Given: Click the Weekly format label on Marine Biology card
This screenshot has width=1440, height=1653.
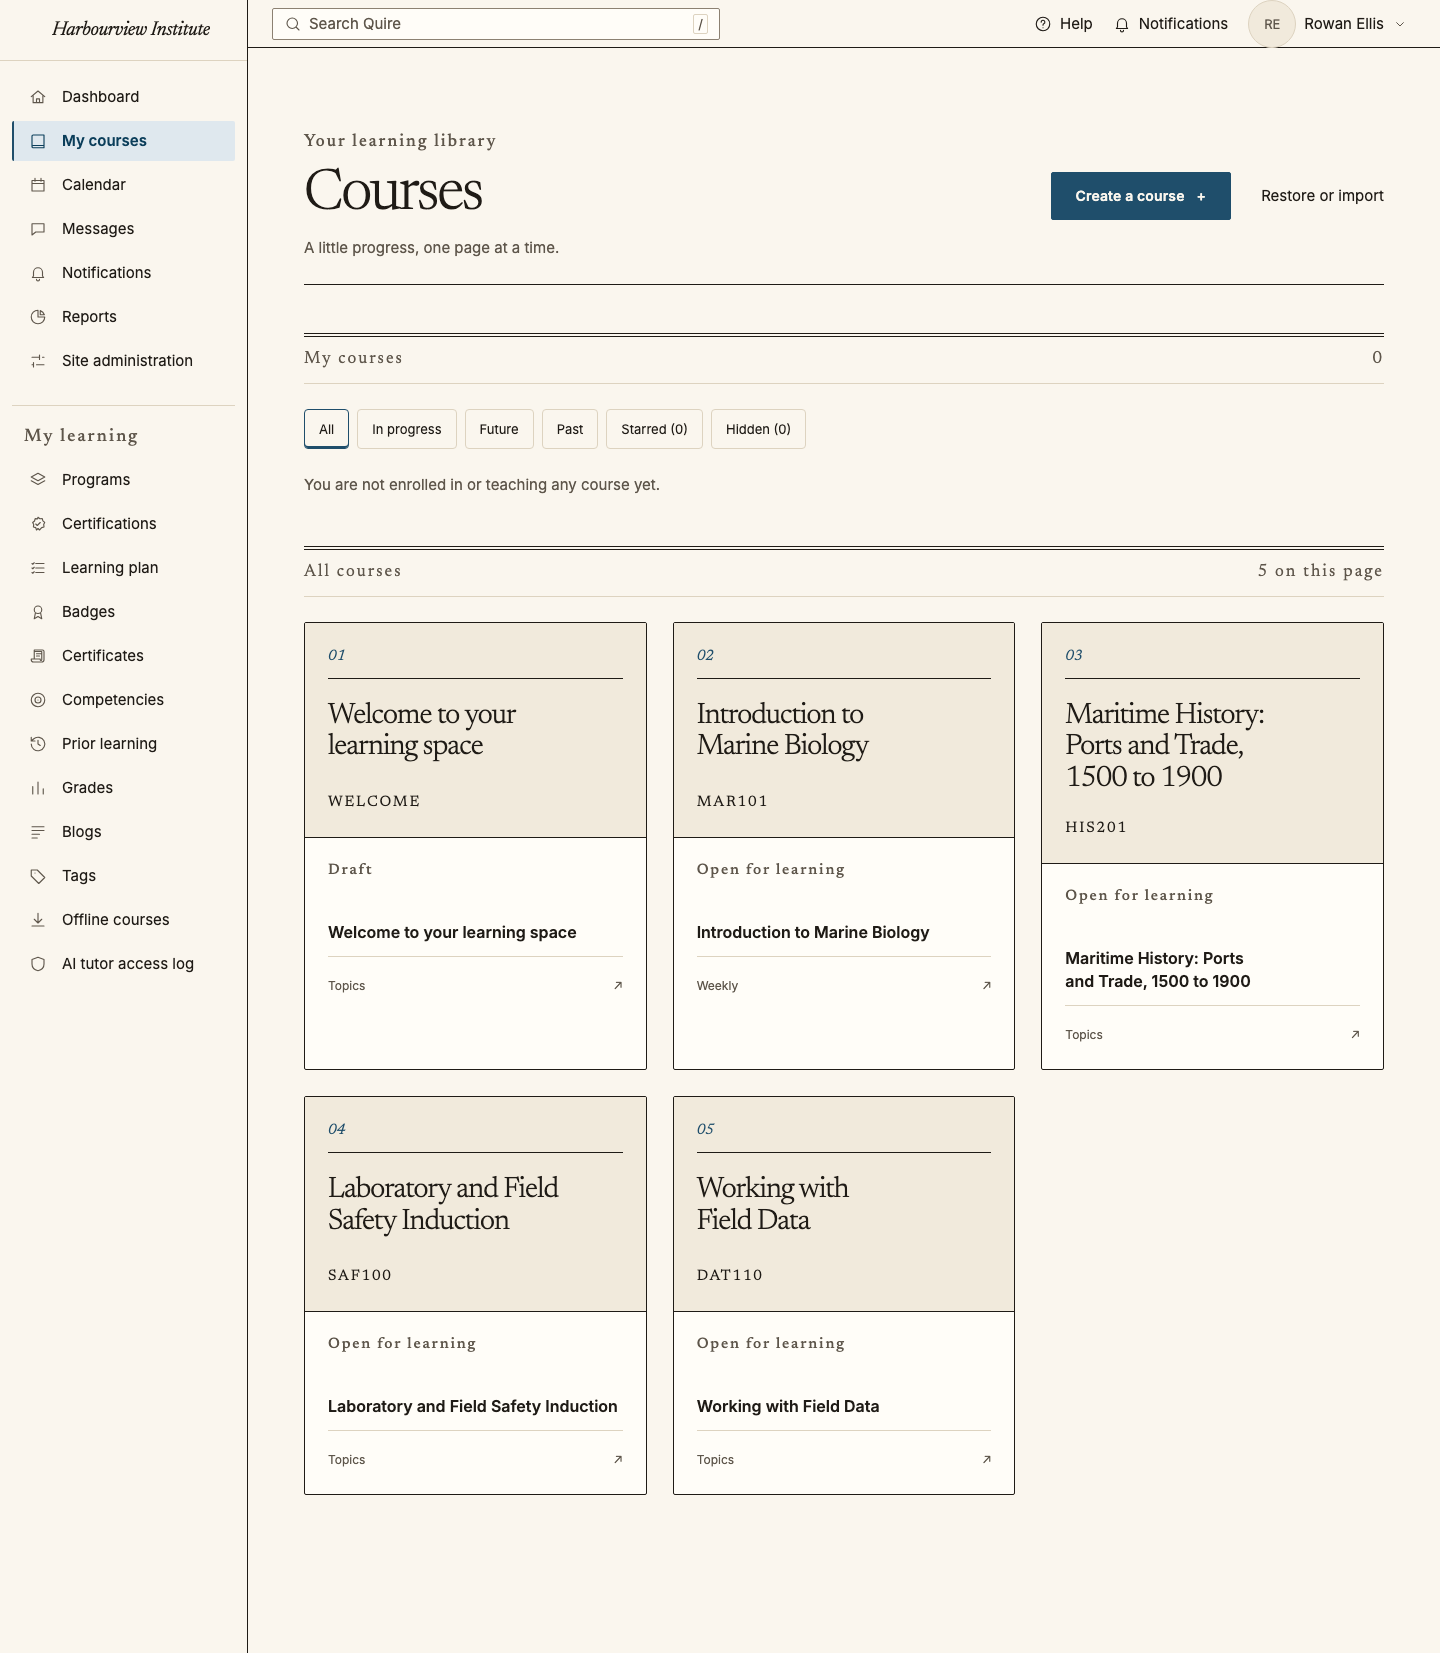Looking at the screenshot, I should tap(717, 986).
